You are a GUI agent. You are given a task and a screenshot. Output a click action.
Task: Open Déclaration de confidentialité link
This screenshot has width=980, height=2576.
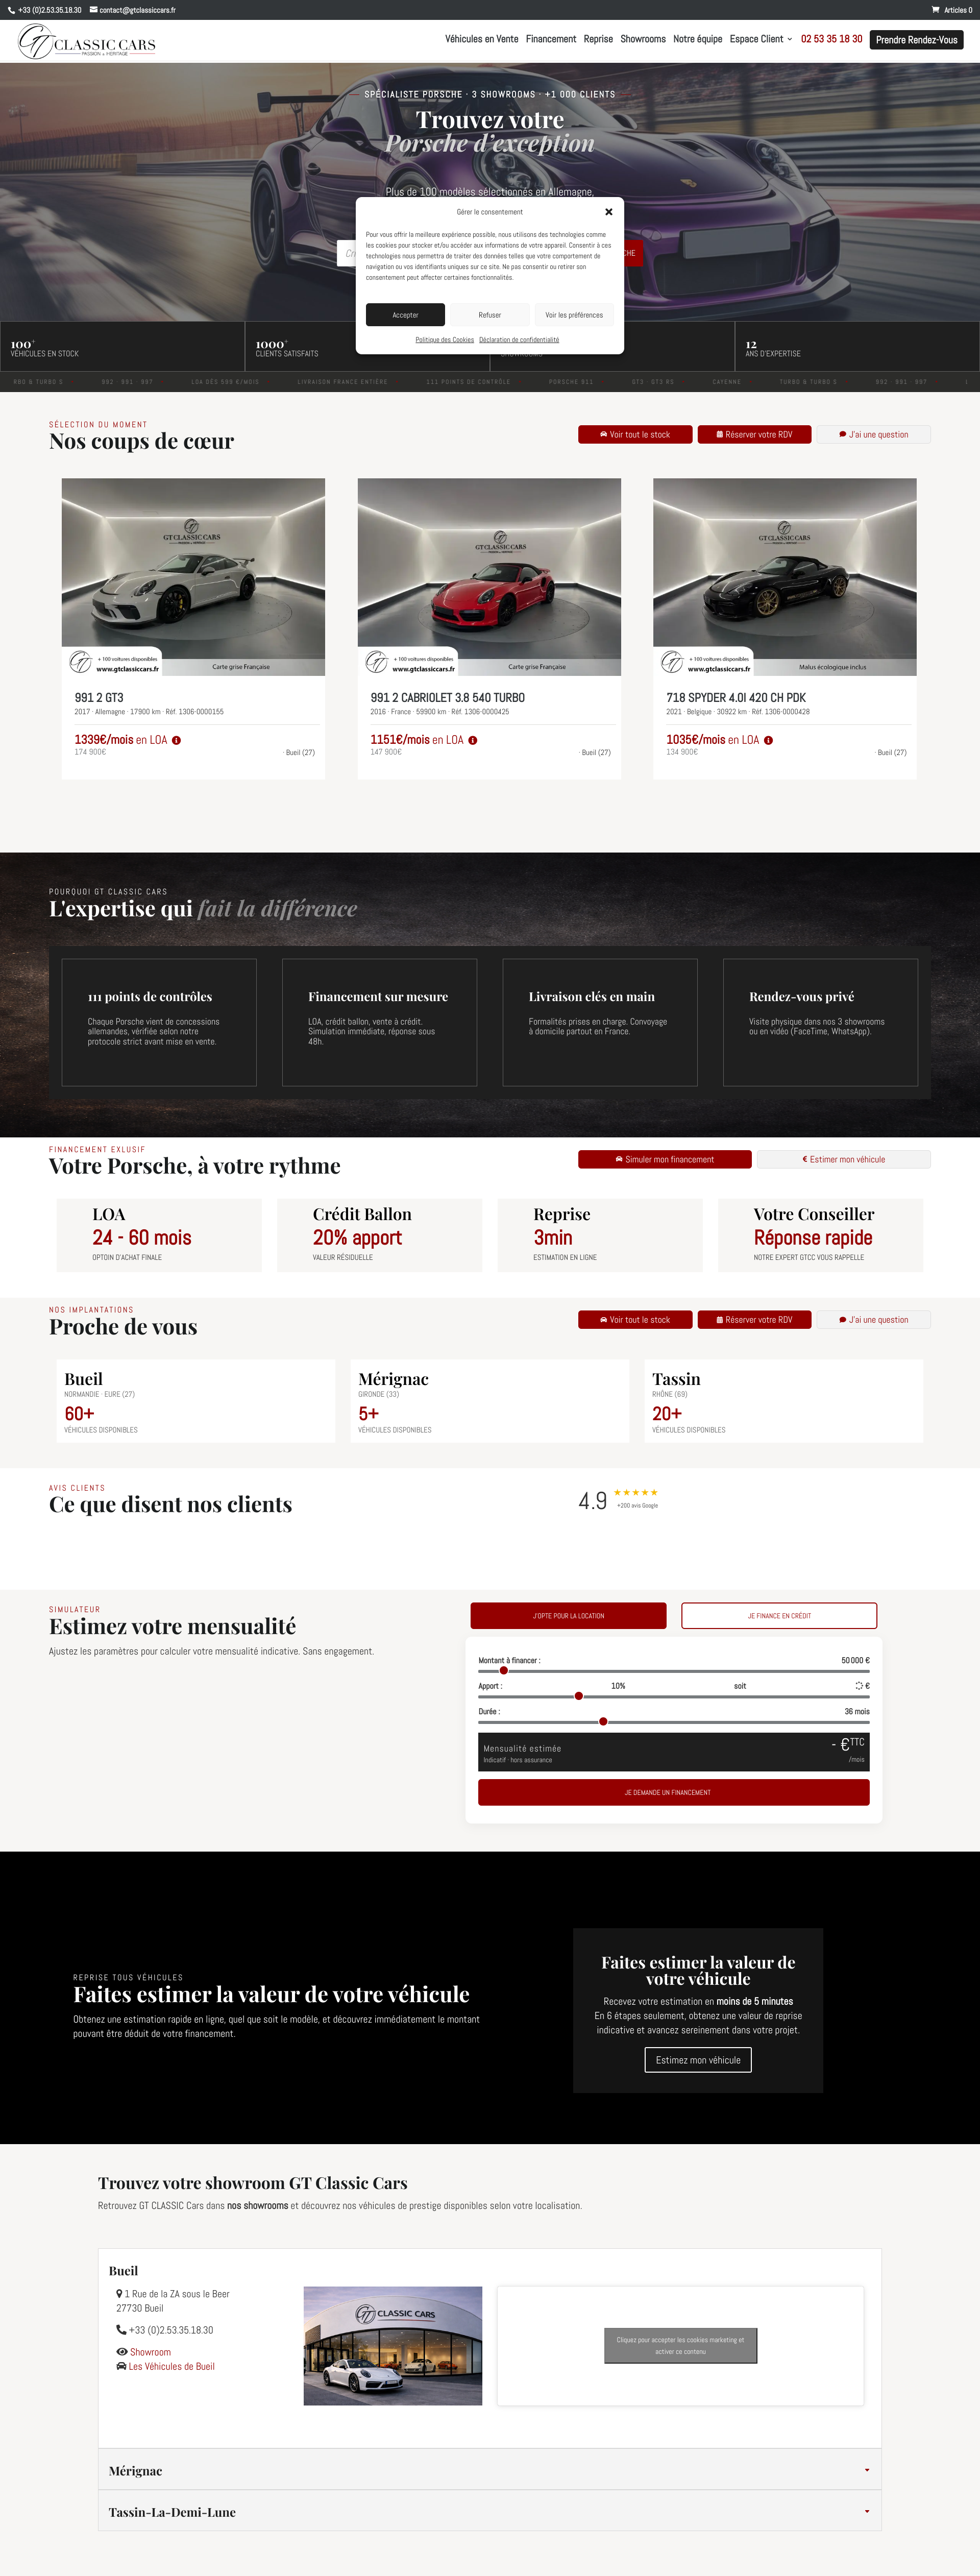click(519, 340)
